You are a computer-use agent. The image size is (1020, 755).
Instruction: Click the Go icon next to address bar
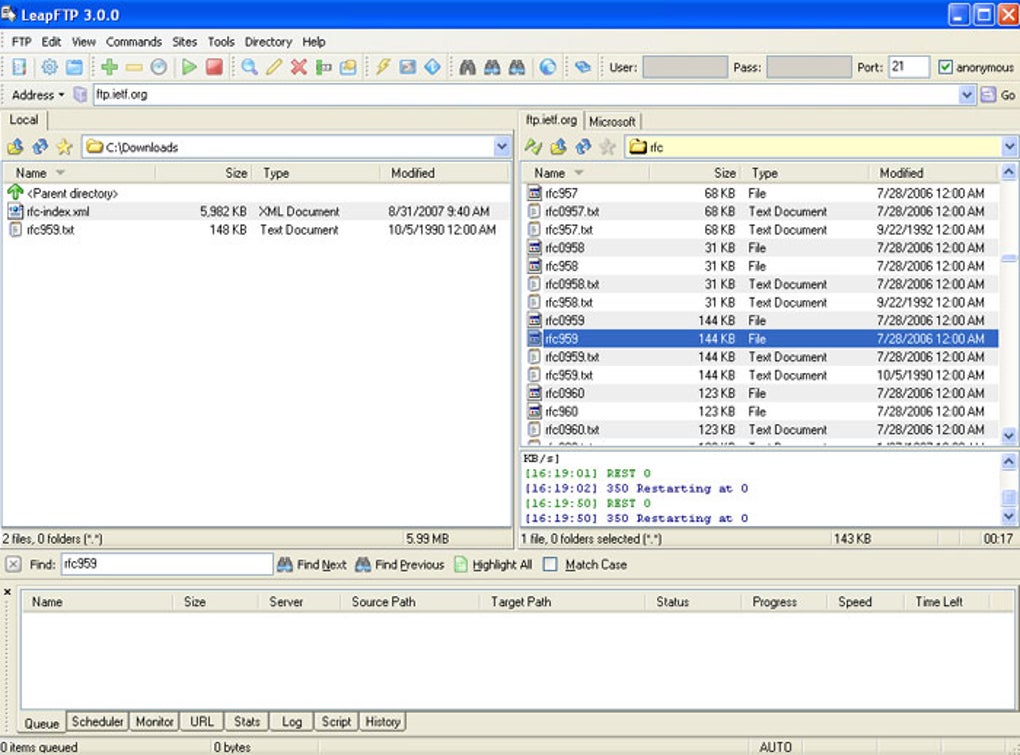coord(988,95)
